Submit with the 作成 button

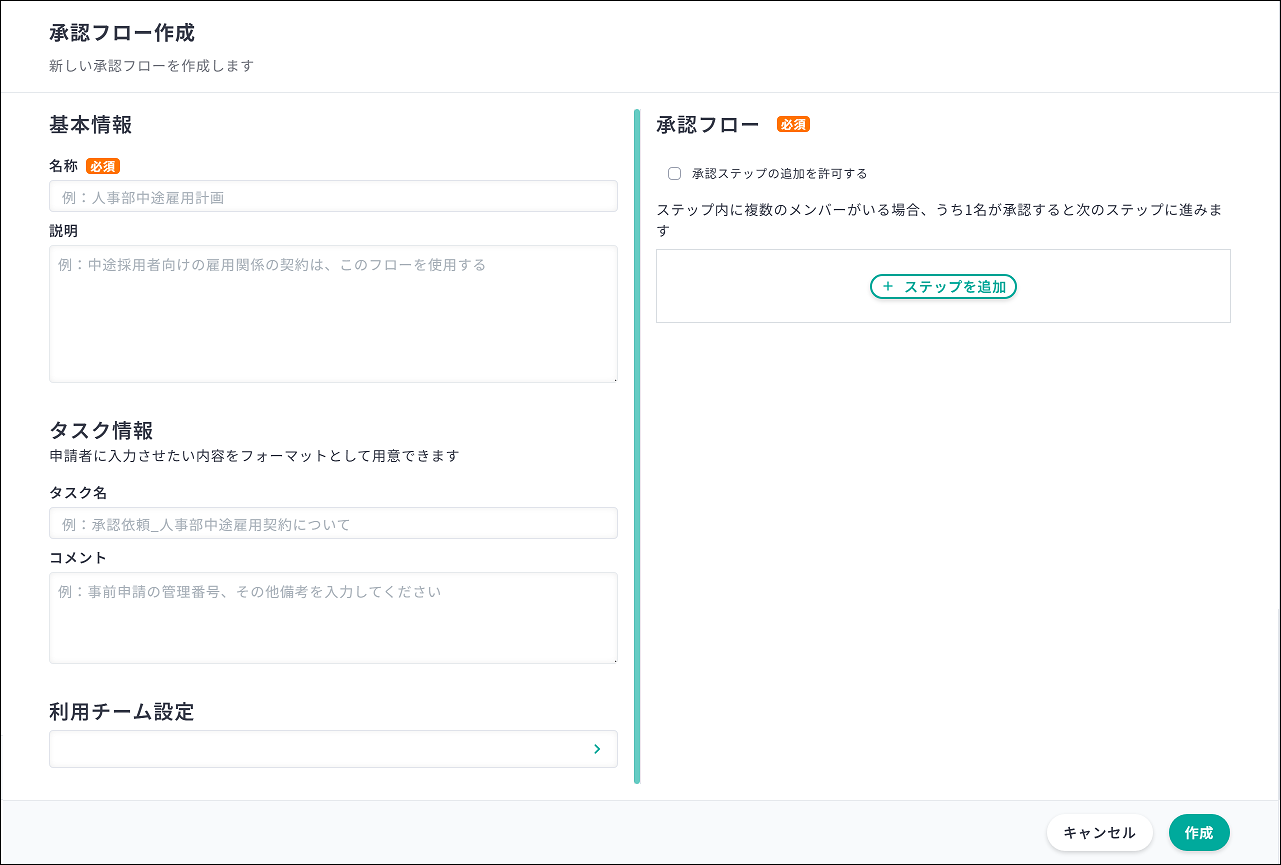pos(1198,833)
